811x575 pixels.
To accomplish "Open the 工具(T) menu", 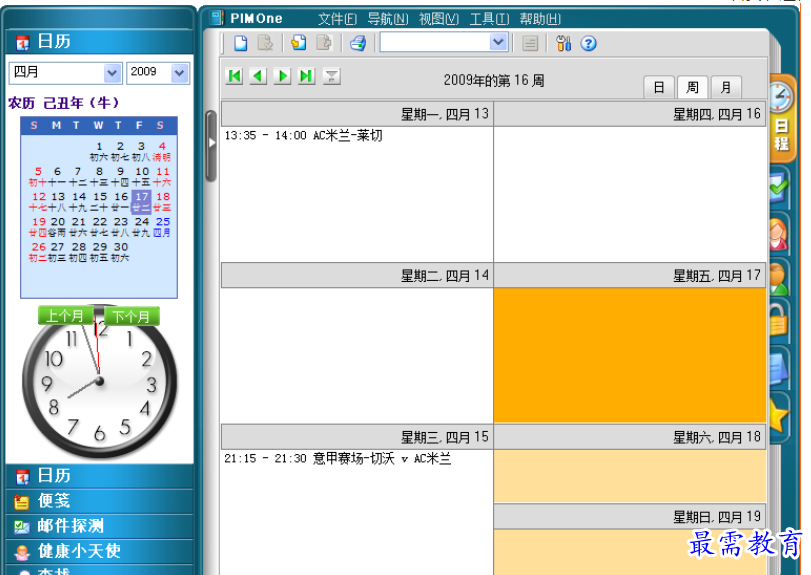I will tap(489, 19).
